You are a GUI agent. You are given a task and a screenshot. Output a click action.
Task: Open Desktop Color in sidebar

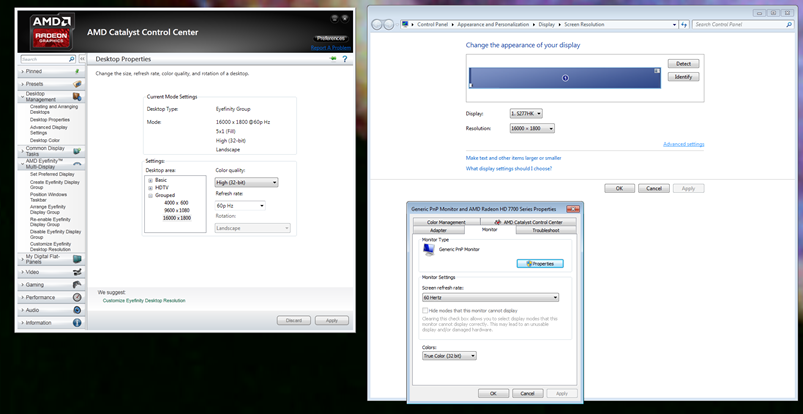click(45, 140)
